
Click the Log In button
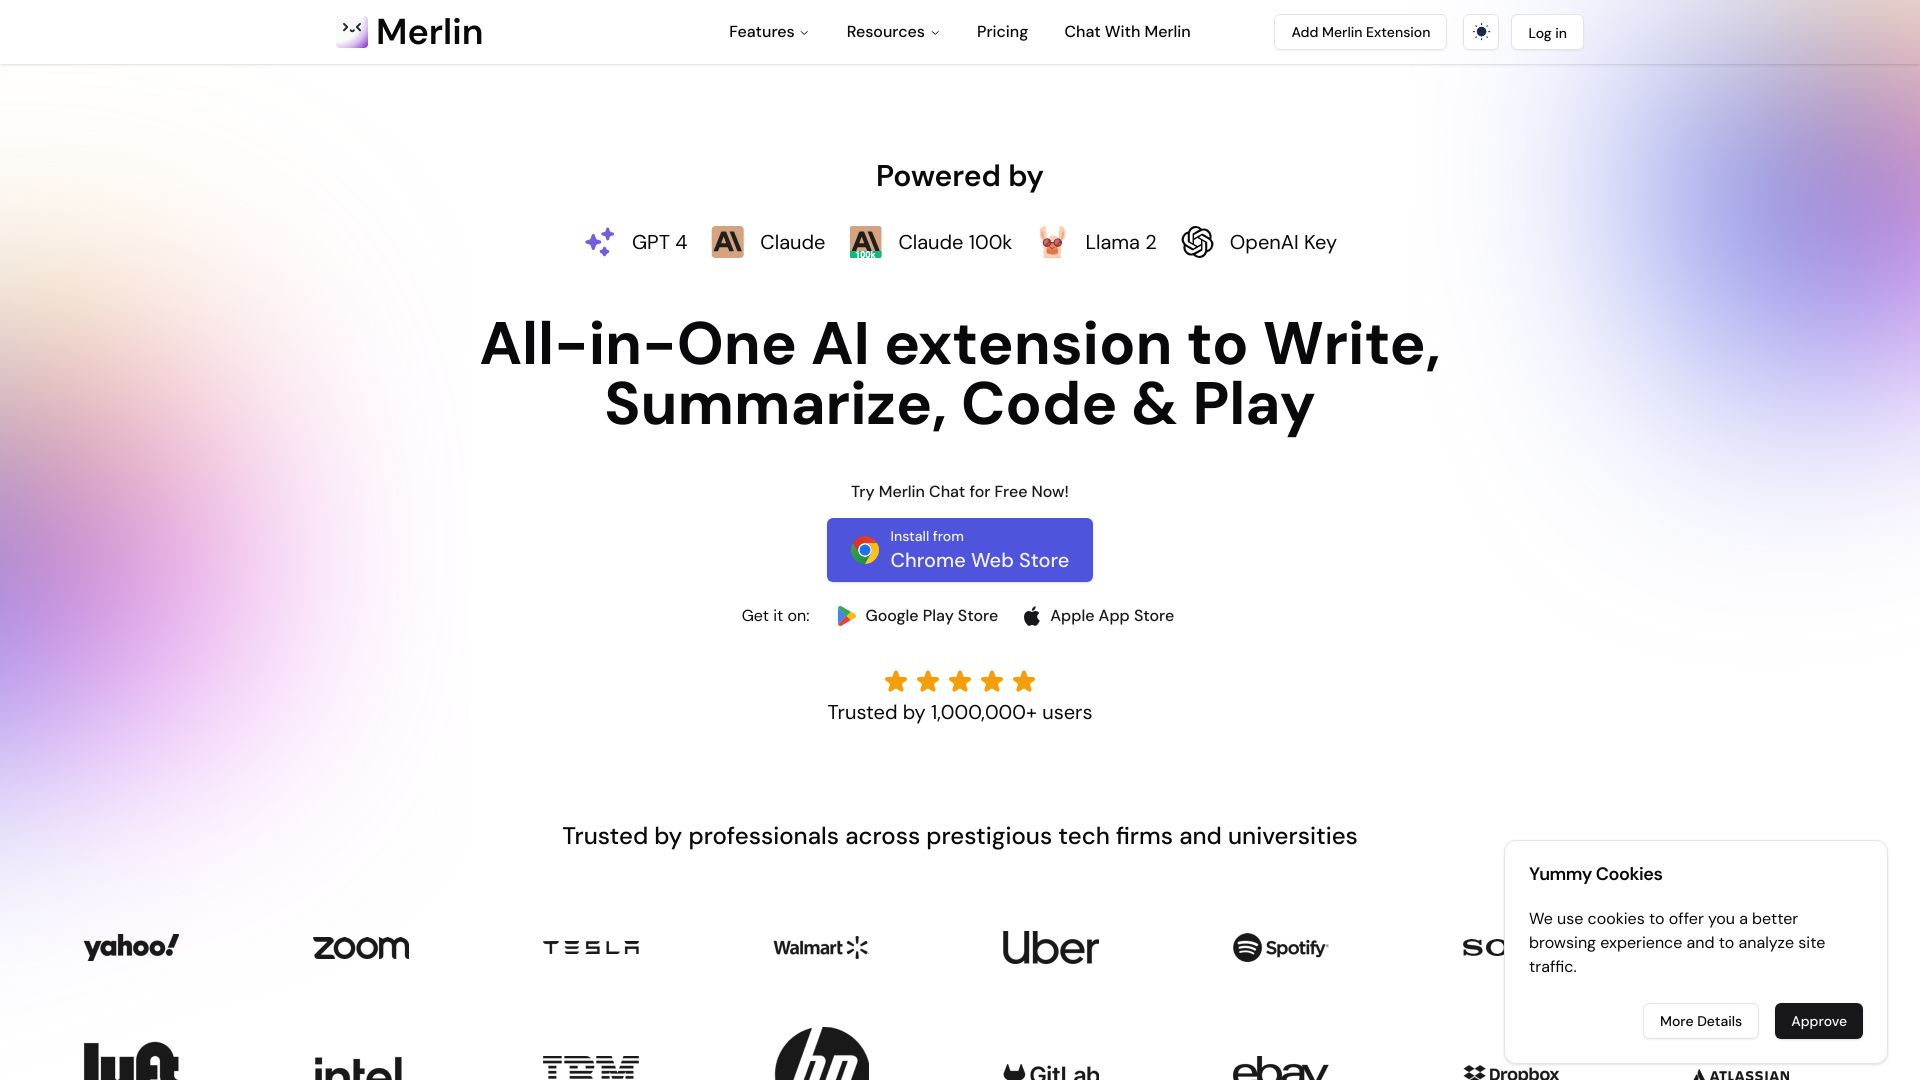[x=1547, y=32]
